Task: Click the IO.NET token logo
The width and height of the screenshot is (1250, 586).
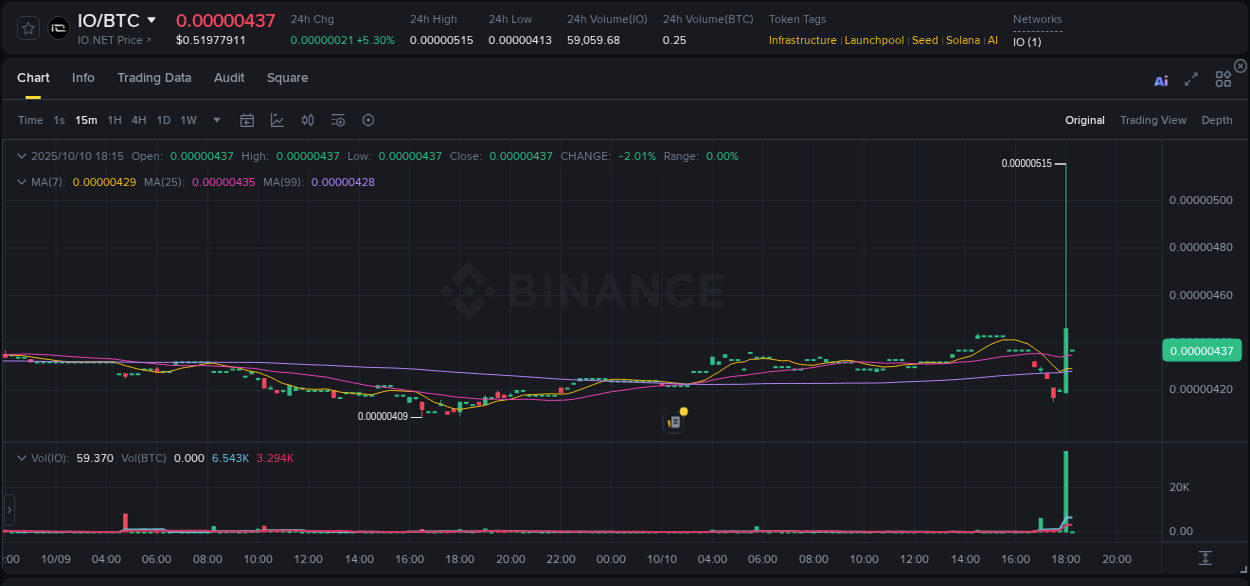Action: [58, 28]
